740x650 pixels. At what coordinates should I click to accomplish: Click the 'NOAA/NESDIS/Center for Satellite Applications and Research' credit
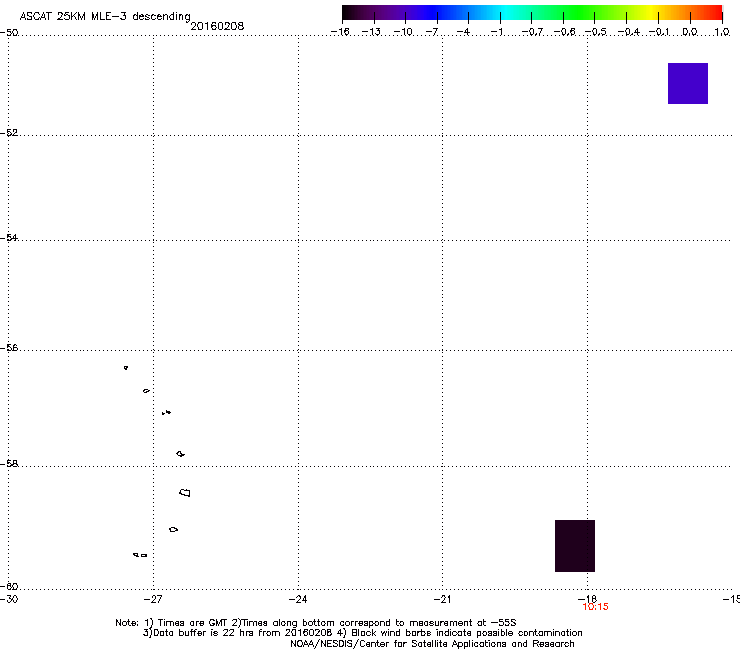(432, 644)
